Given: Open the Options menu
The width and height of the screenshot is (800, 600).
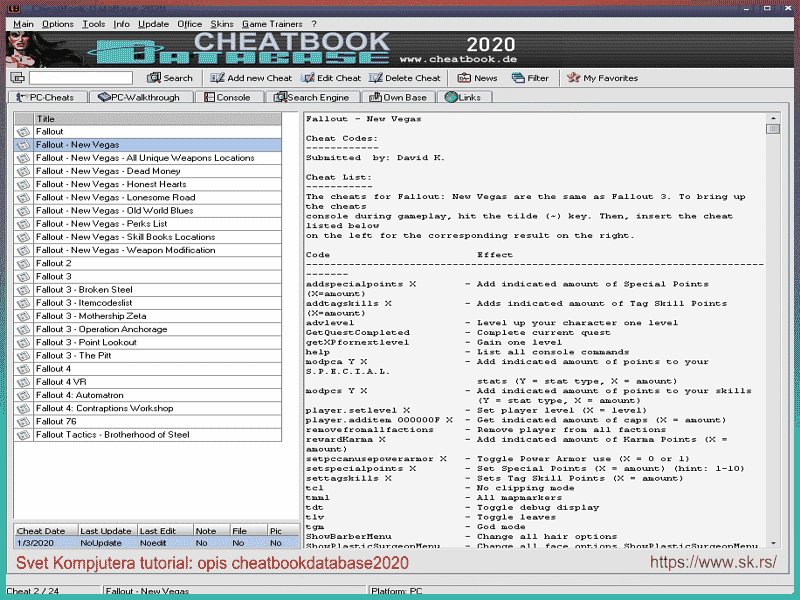Looking at the screenshot, I should coord(58,24).
